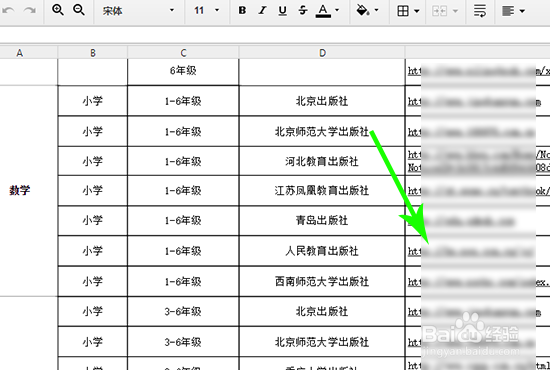Select the 河北教育出版社 cell
The image size is (550, 370).
[x=322, y=161]
